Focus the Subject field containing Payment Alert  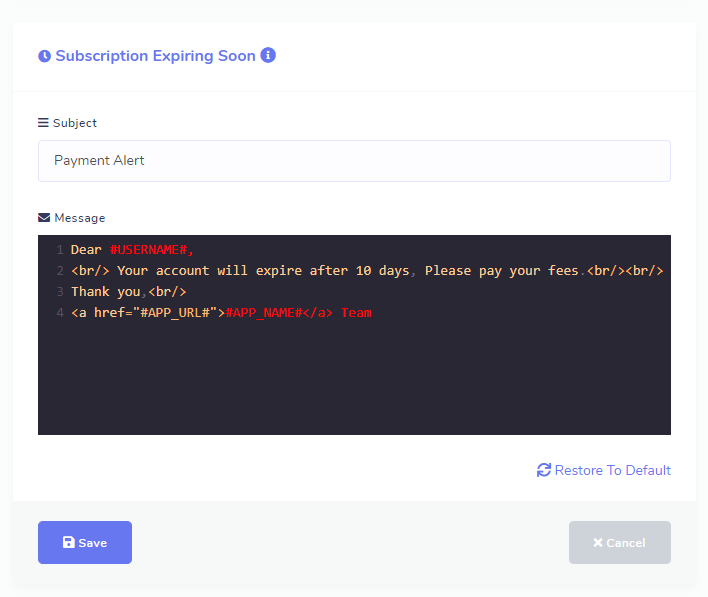(354, 161)
